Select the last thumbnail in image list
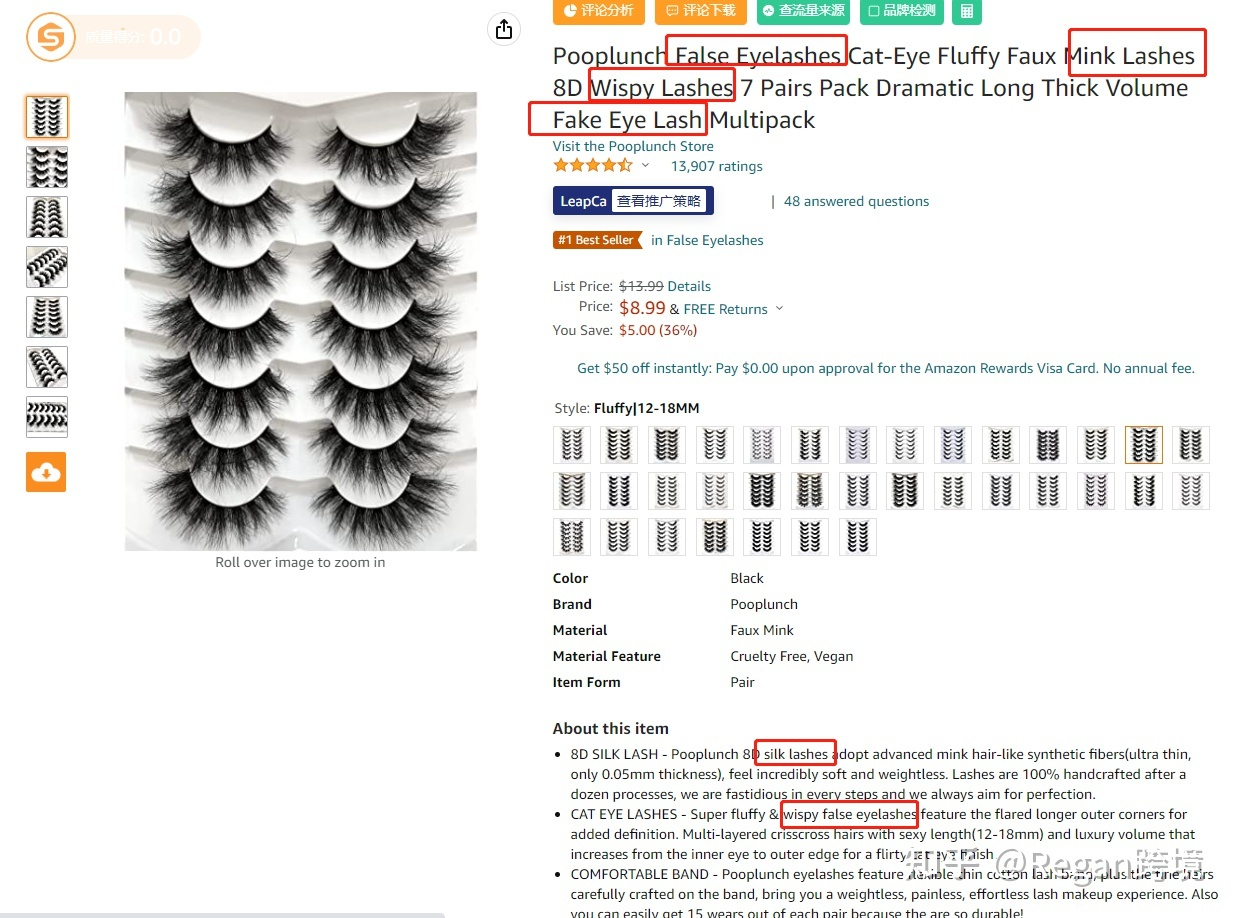1236x918 pixels. [x=47, y=417]
